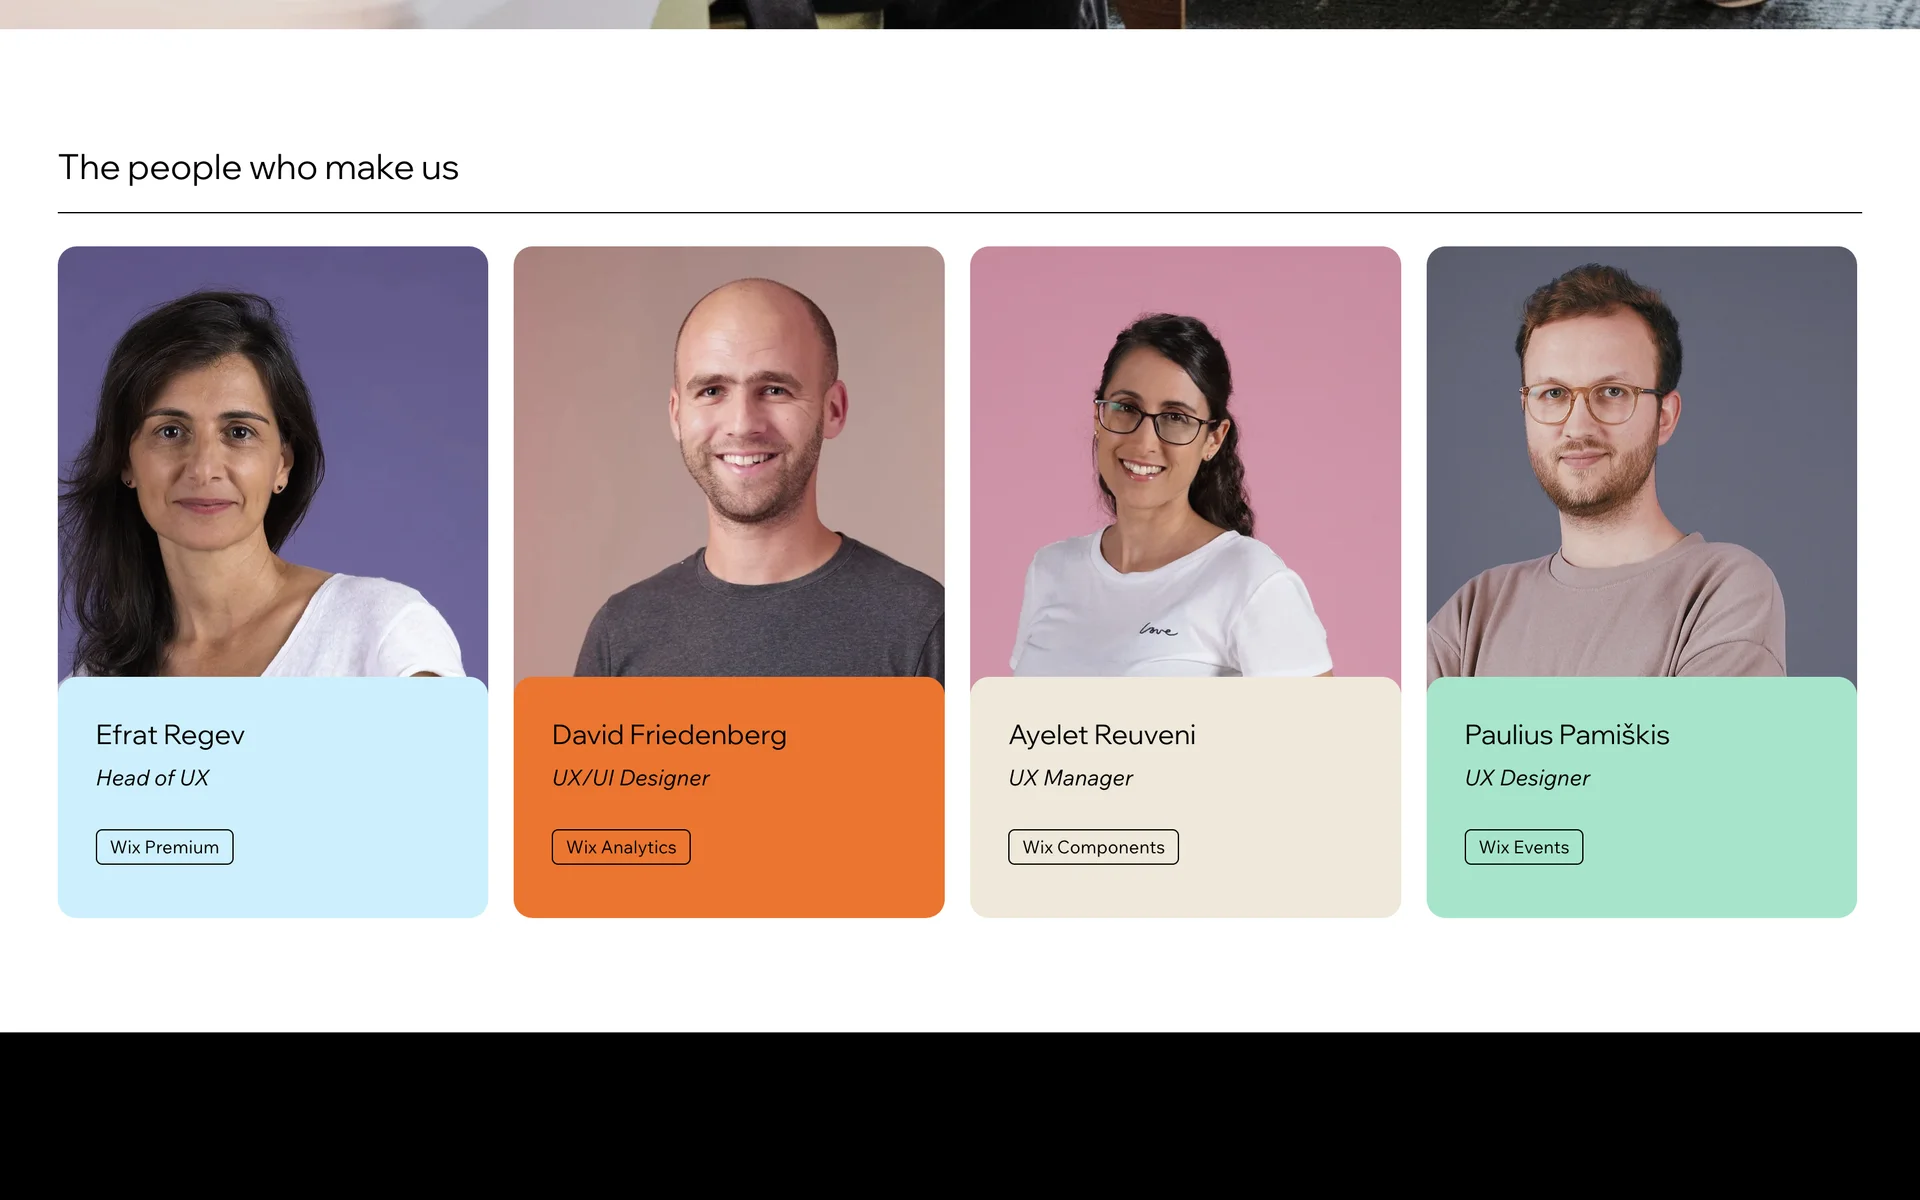This screenshot has height=1200, width=1920.
Task: Click "The people who make us" heading
Action: pyautogui.click(x=258, y=168)
